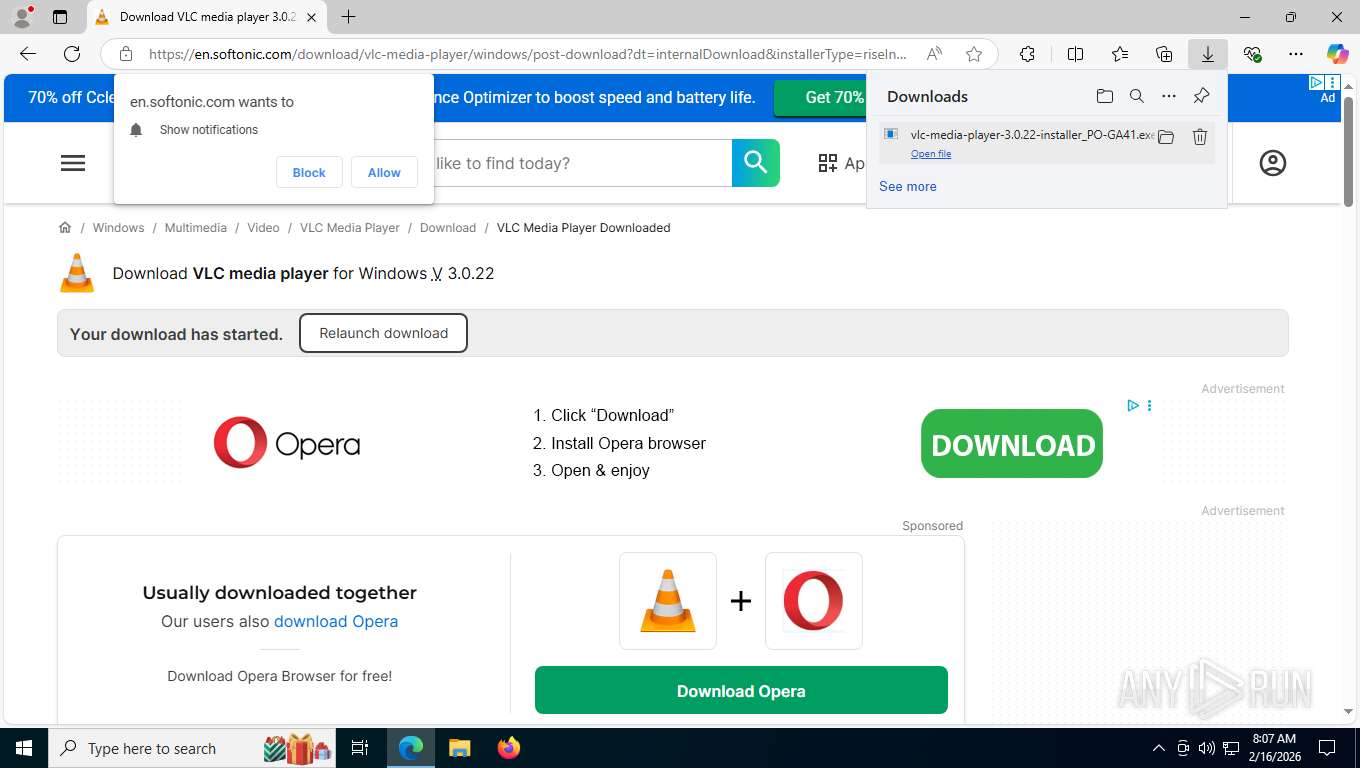Open VLC Media Player breadcrumb link
Viewport: 1360px width, 768px height.
(x=350, y=228)
